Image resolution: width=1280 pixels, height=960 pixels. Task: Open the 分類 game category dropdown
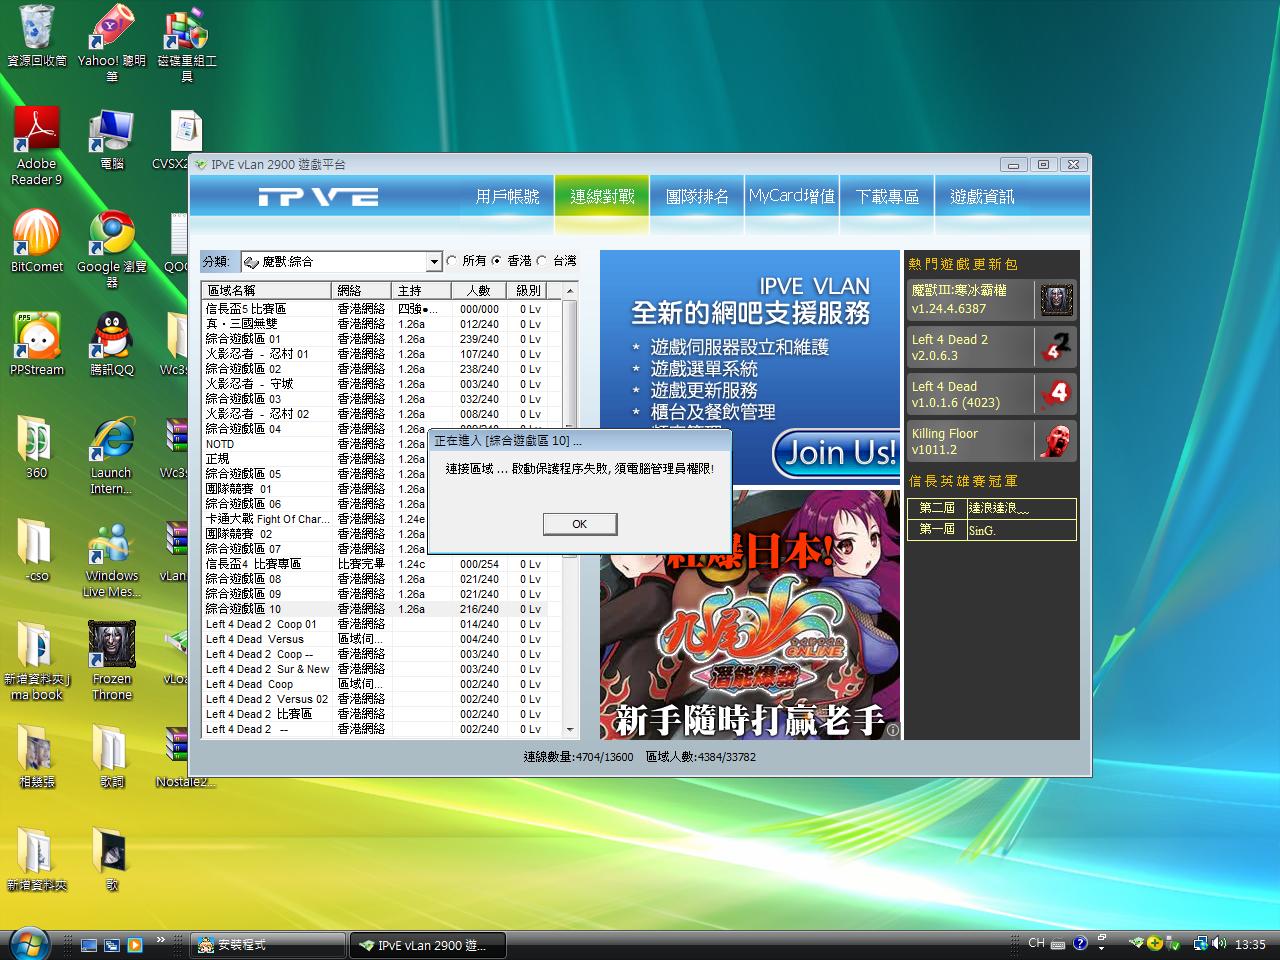click(x=434, y=262)
